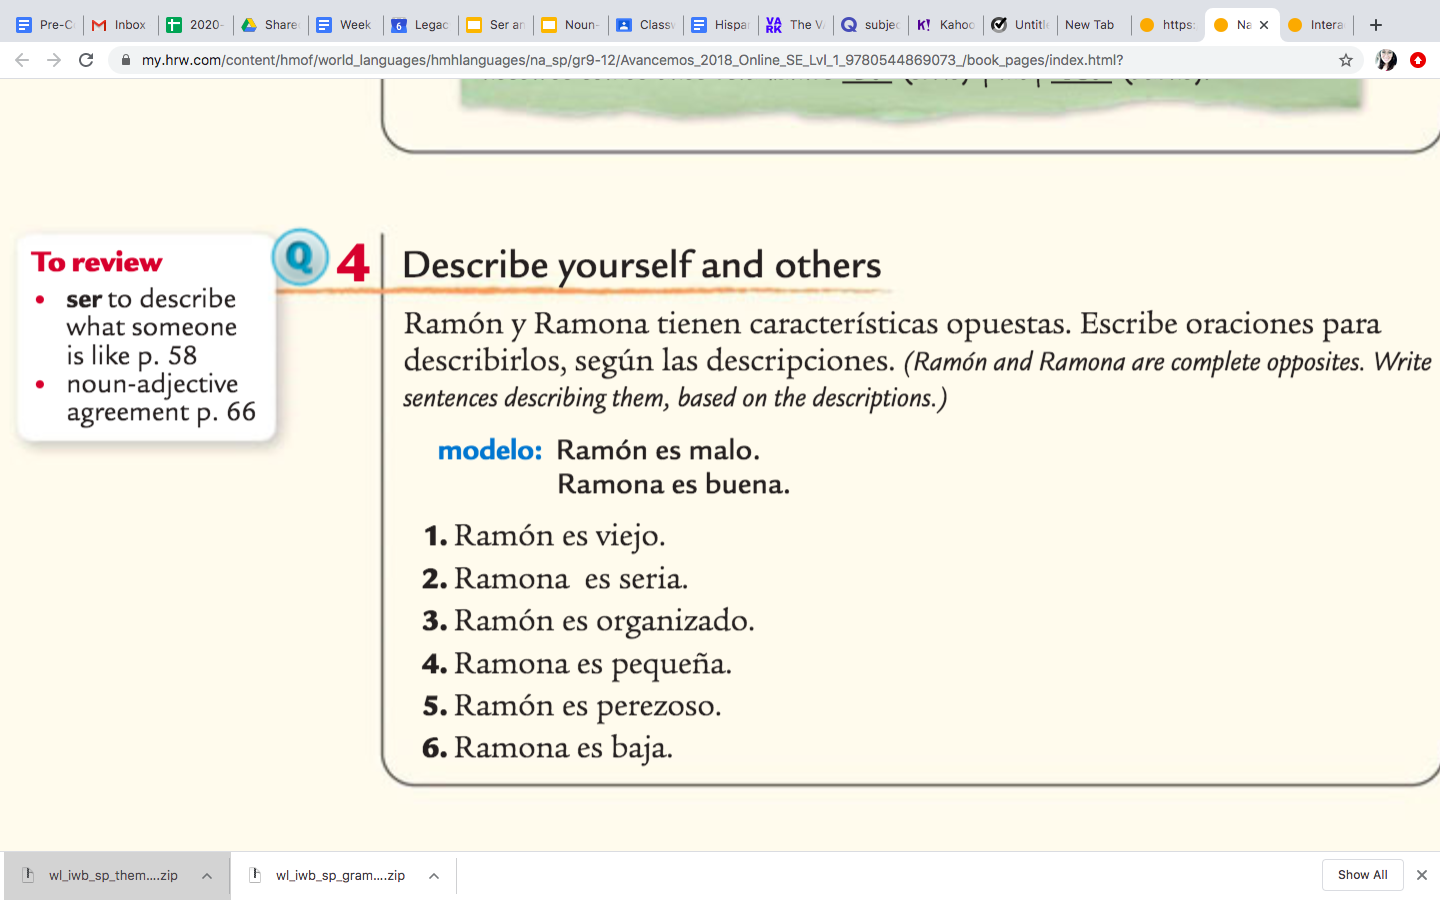Click item 3 'Ramón es organizado.'
Image resolution: width=1440 pixels, height=900 pixels.
(x=604, y=621)
